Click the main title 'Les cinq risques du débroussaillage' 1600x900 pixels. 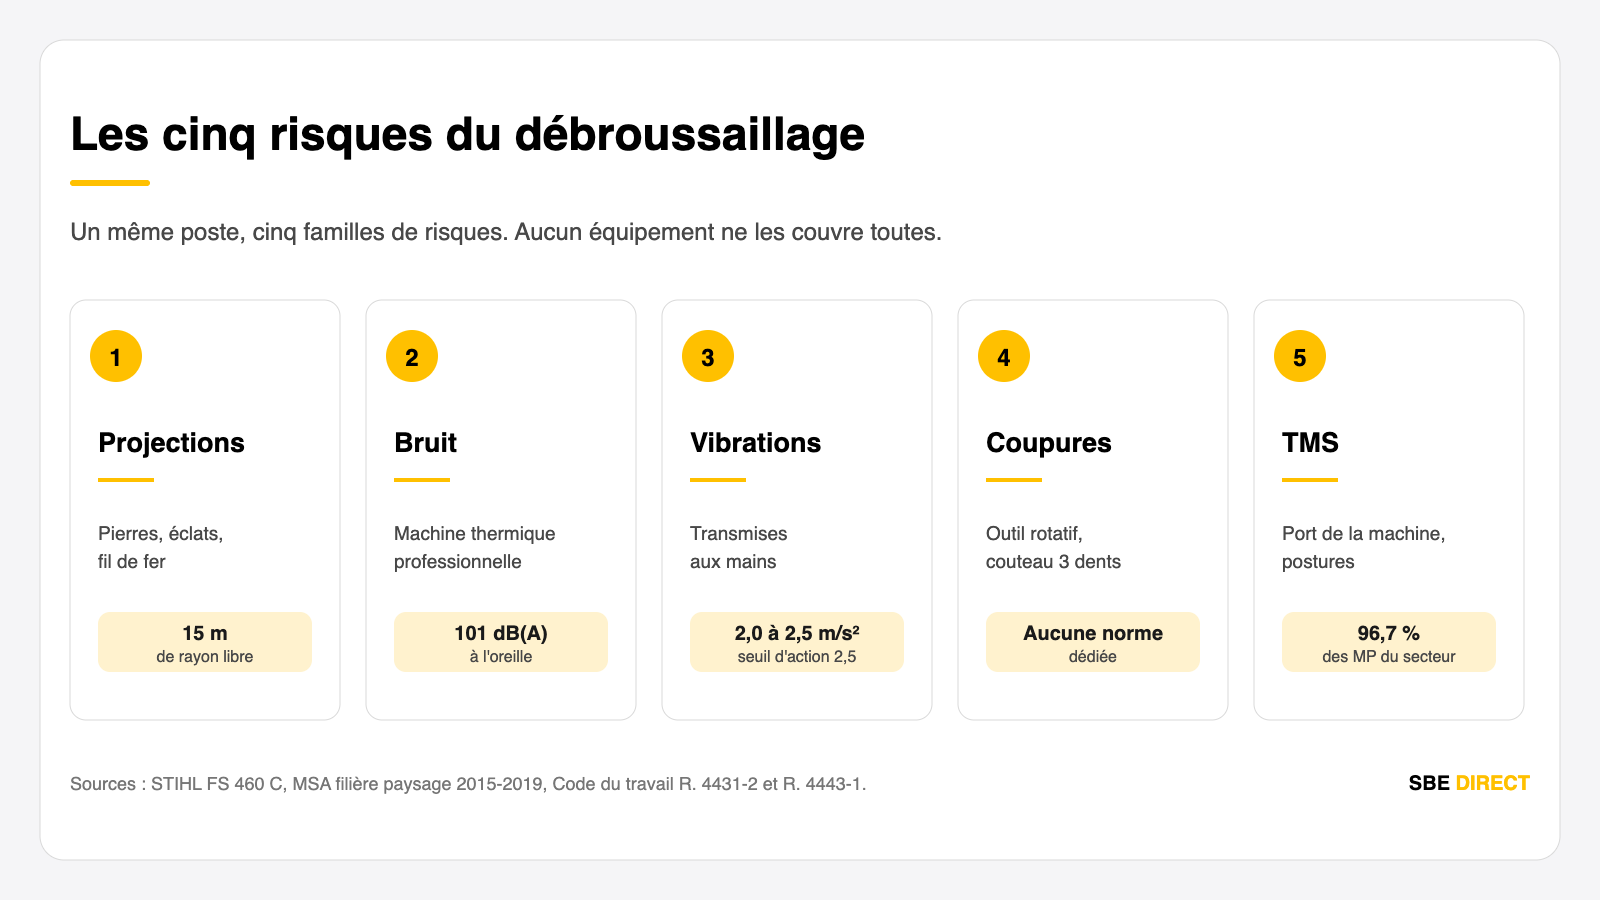(x=467, y=135)
